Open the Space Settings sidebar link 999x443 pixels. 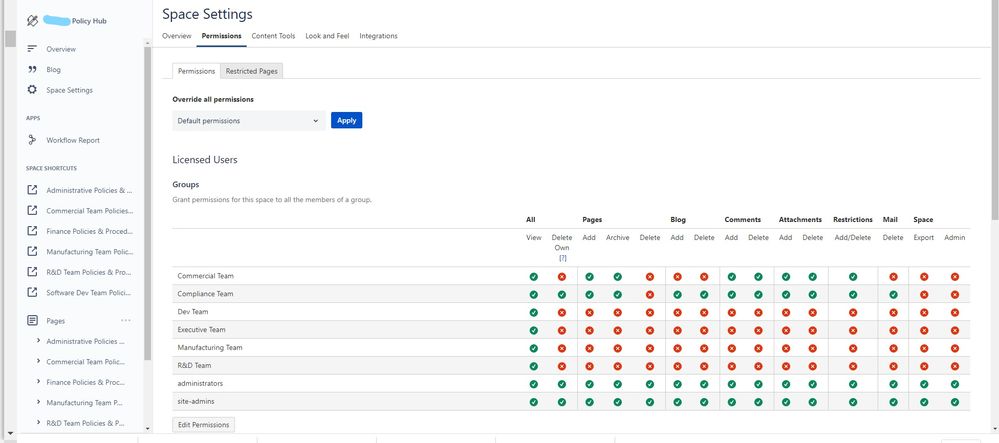point(69,90)
